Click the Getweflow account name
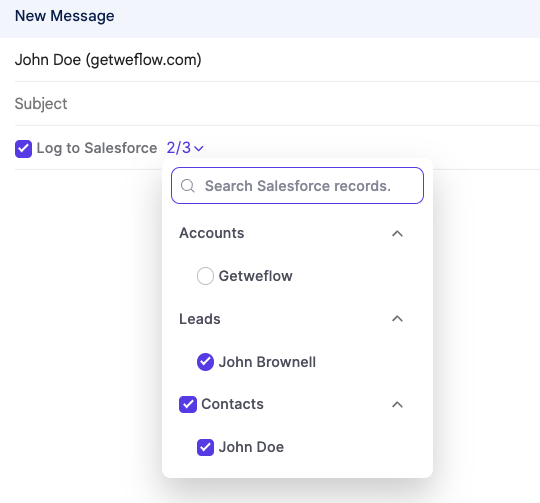Viewport: 540px width, 503px height. point(256,276)
